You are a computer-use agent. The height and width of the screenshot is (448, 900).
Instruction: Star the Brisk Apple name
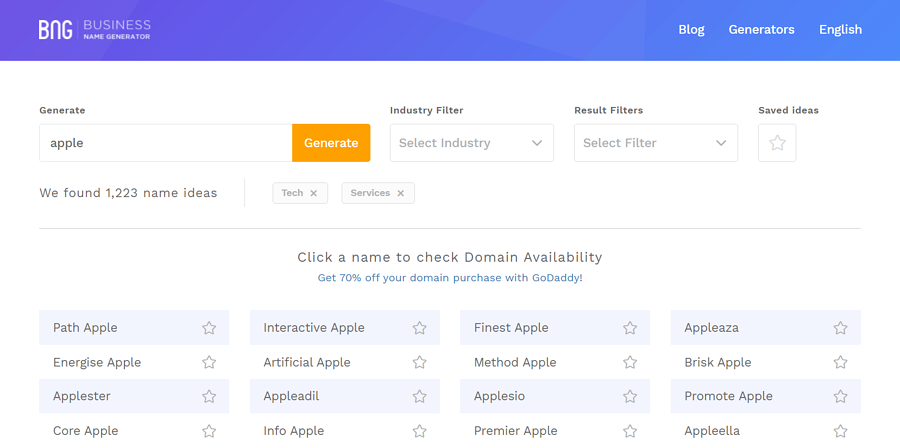(x=840, y=362)
